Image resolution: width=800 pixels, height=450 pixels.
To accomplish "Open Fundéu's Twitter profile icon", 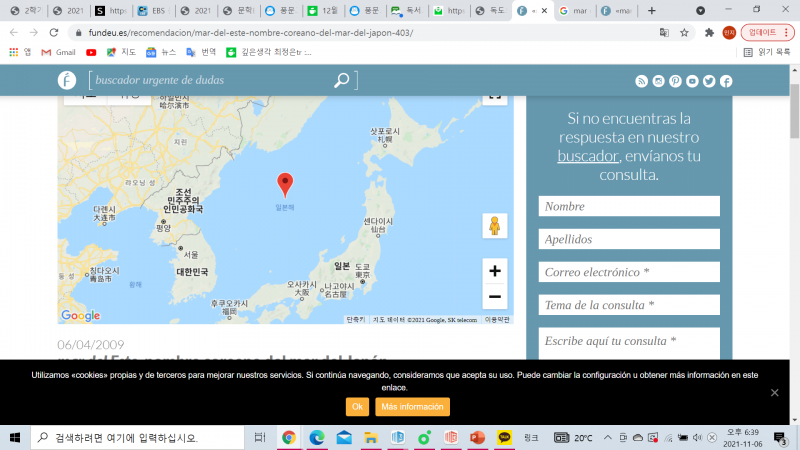I will (x=709, y=81).
